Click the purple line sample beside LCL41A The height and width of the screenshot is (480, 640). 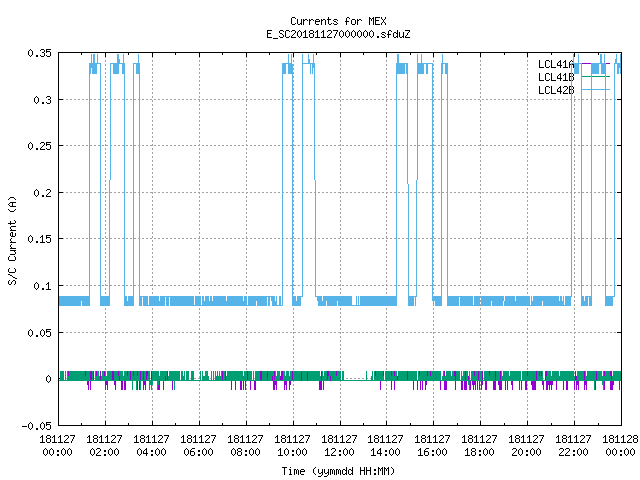pyautogui.click(x=595, y=64)
